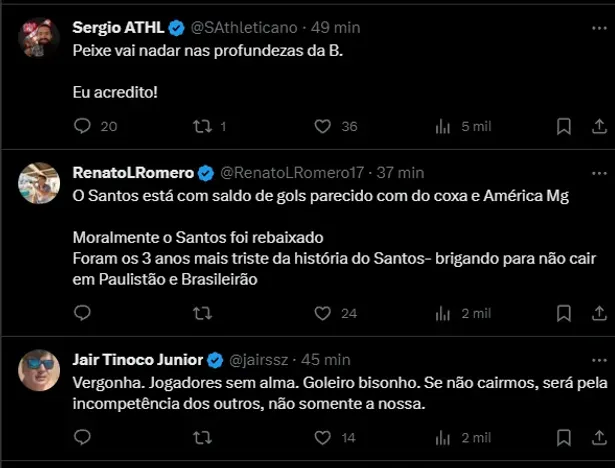615x468 pixels.
Task: Open the 37 min timestamp on RenatoLRomero's tweet
Action: [399, 172]
